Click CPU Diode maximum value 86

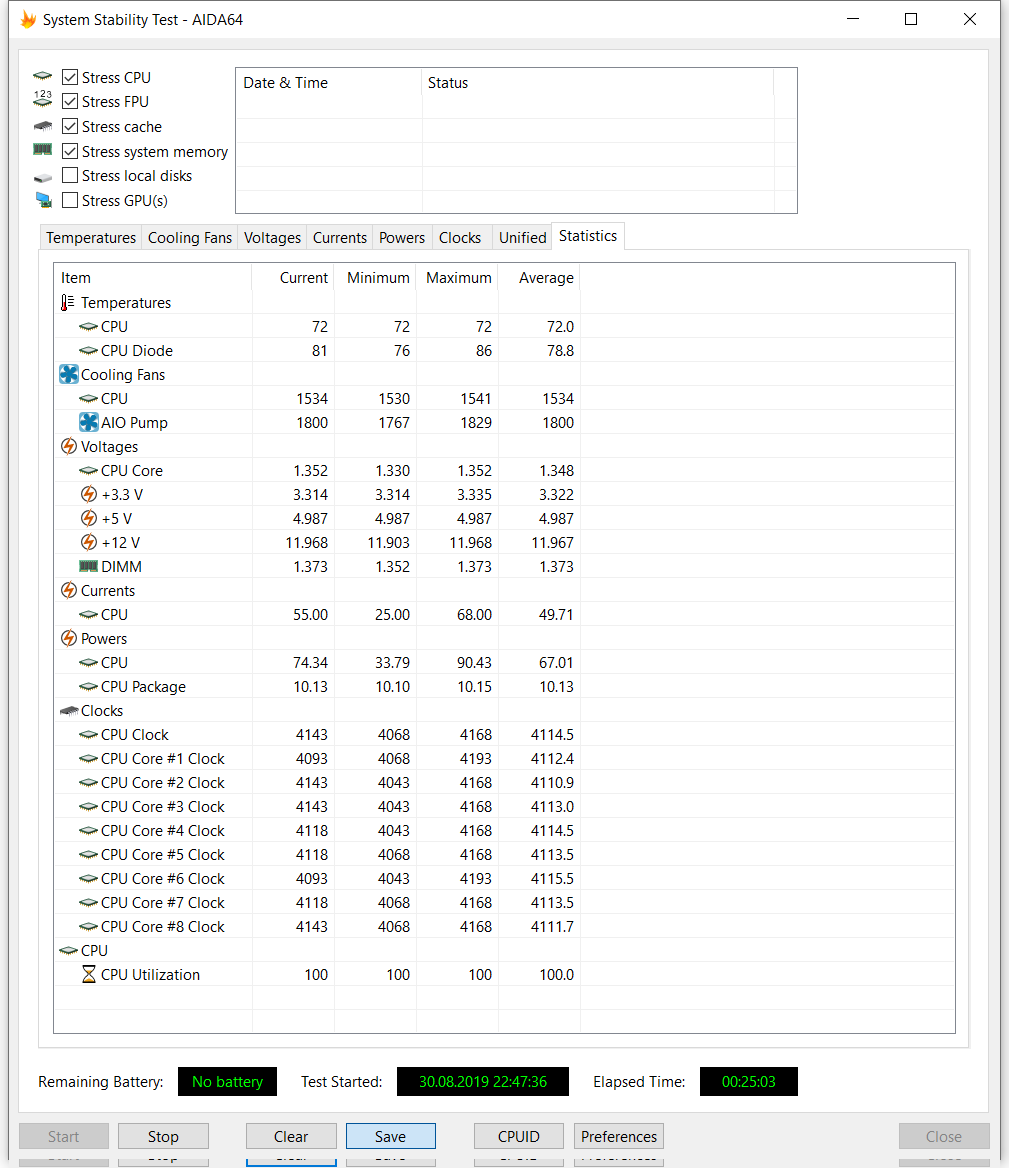[x=484, y=350]
